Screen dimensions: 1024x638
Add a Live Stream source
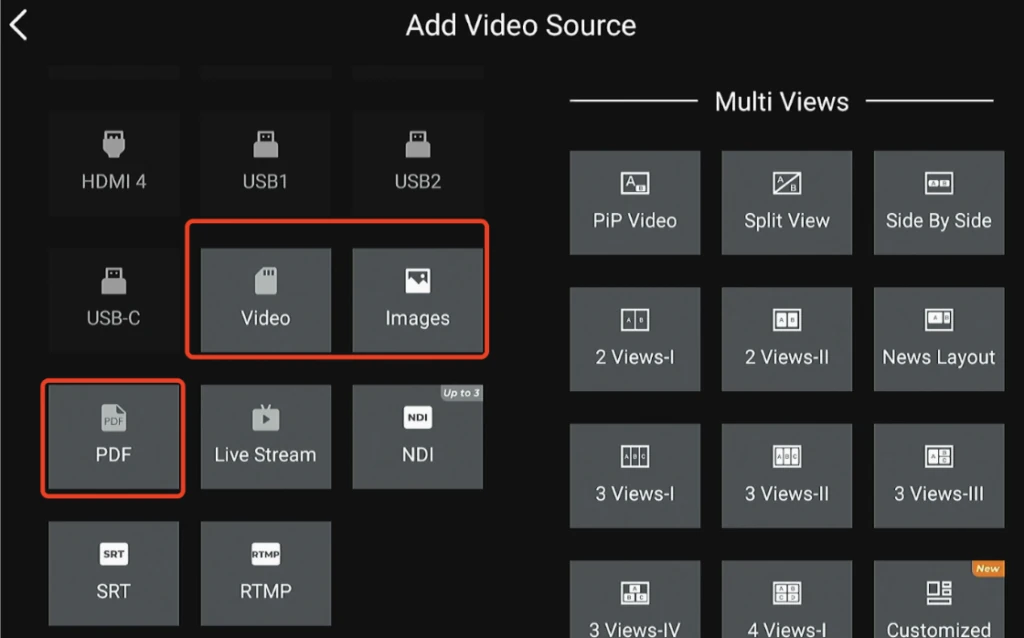pyautogui.click(x=265, y=436)
